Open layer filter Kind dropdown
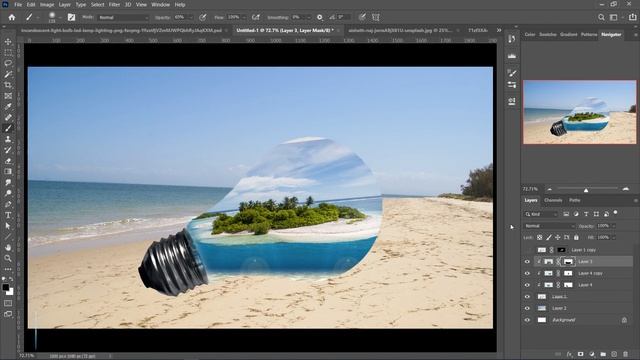The image size is (640, 360). pos(541,214)
